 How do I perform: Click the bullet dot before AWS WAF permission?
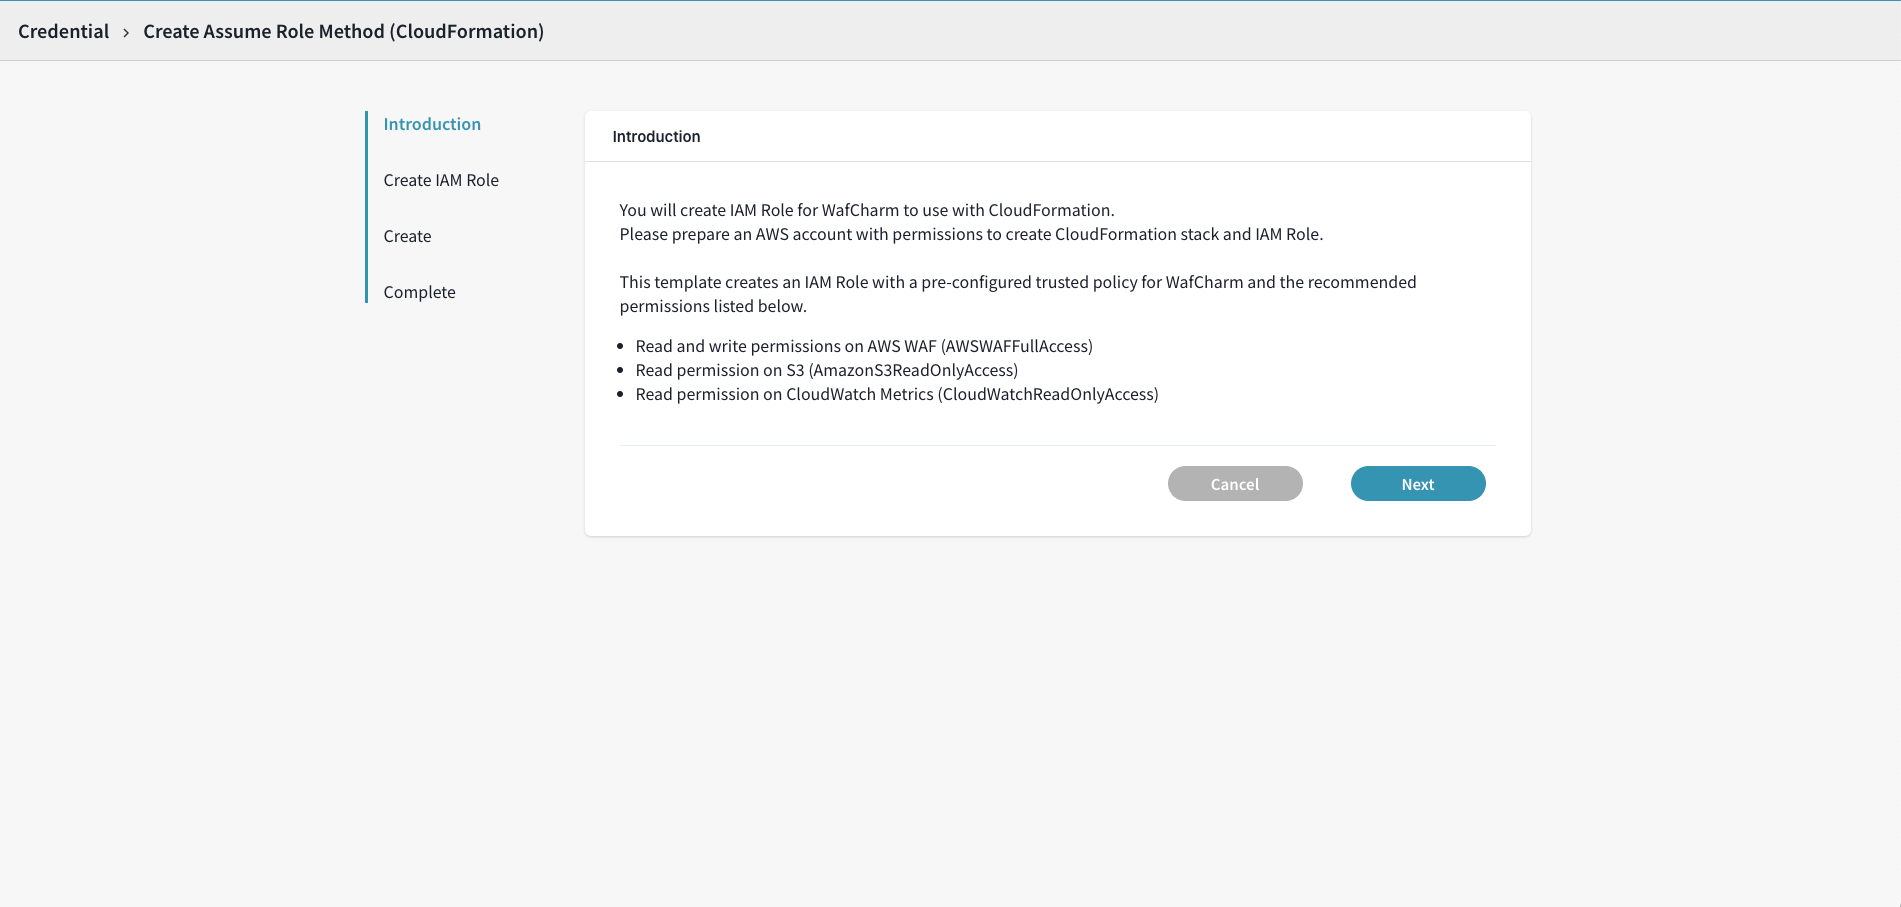point(621,347)
